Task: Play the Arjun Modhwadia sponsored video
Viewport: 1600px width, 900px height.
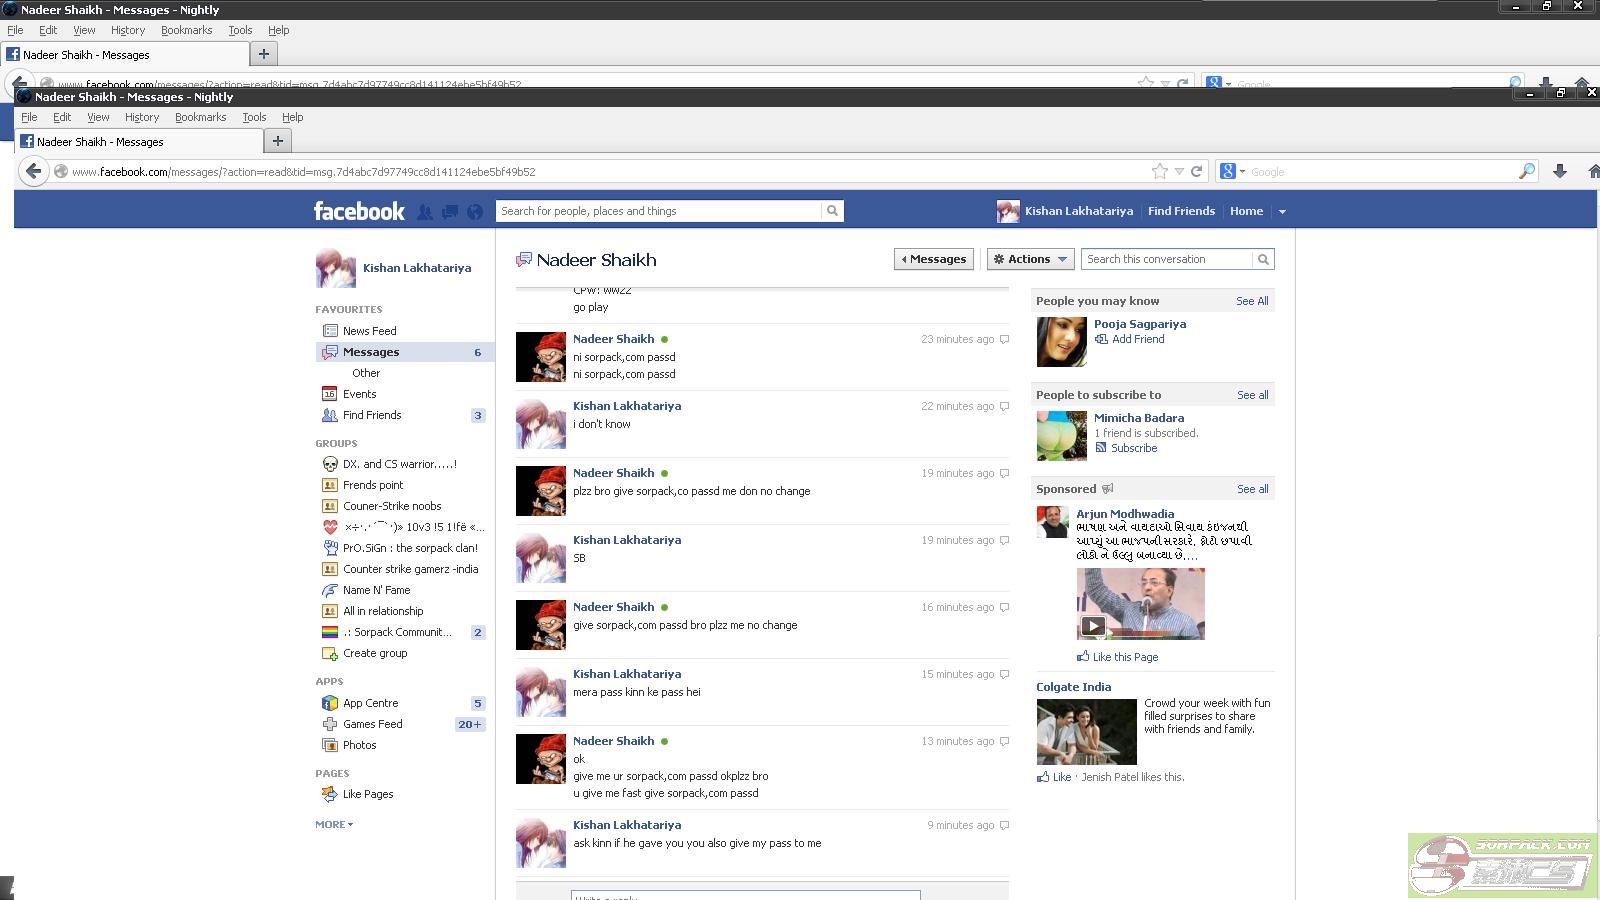Action: tap(1093, 626)
